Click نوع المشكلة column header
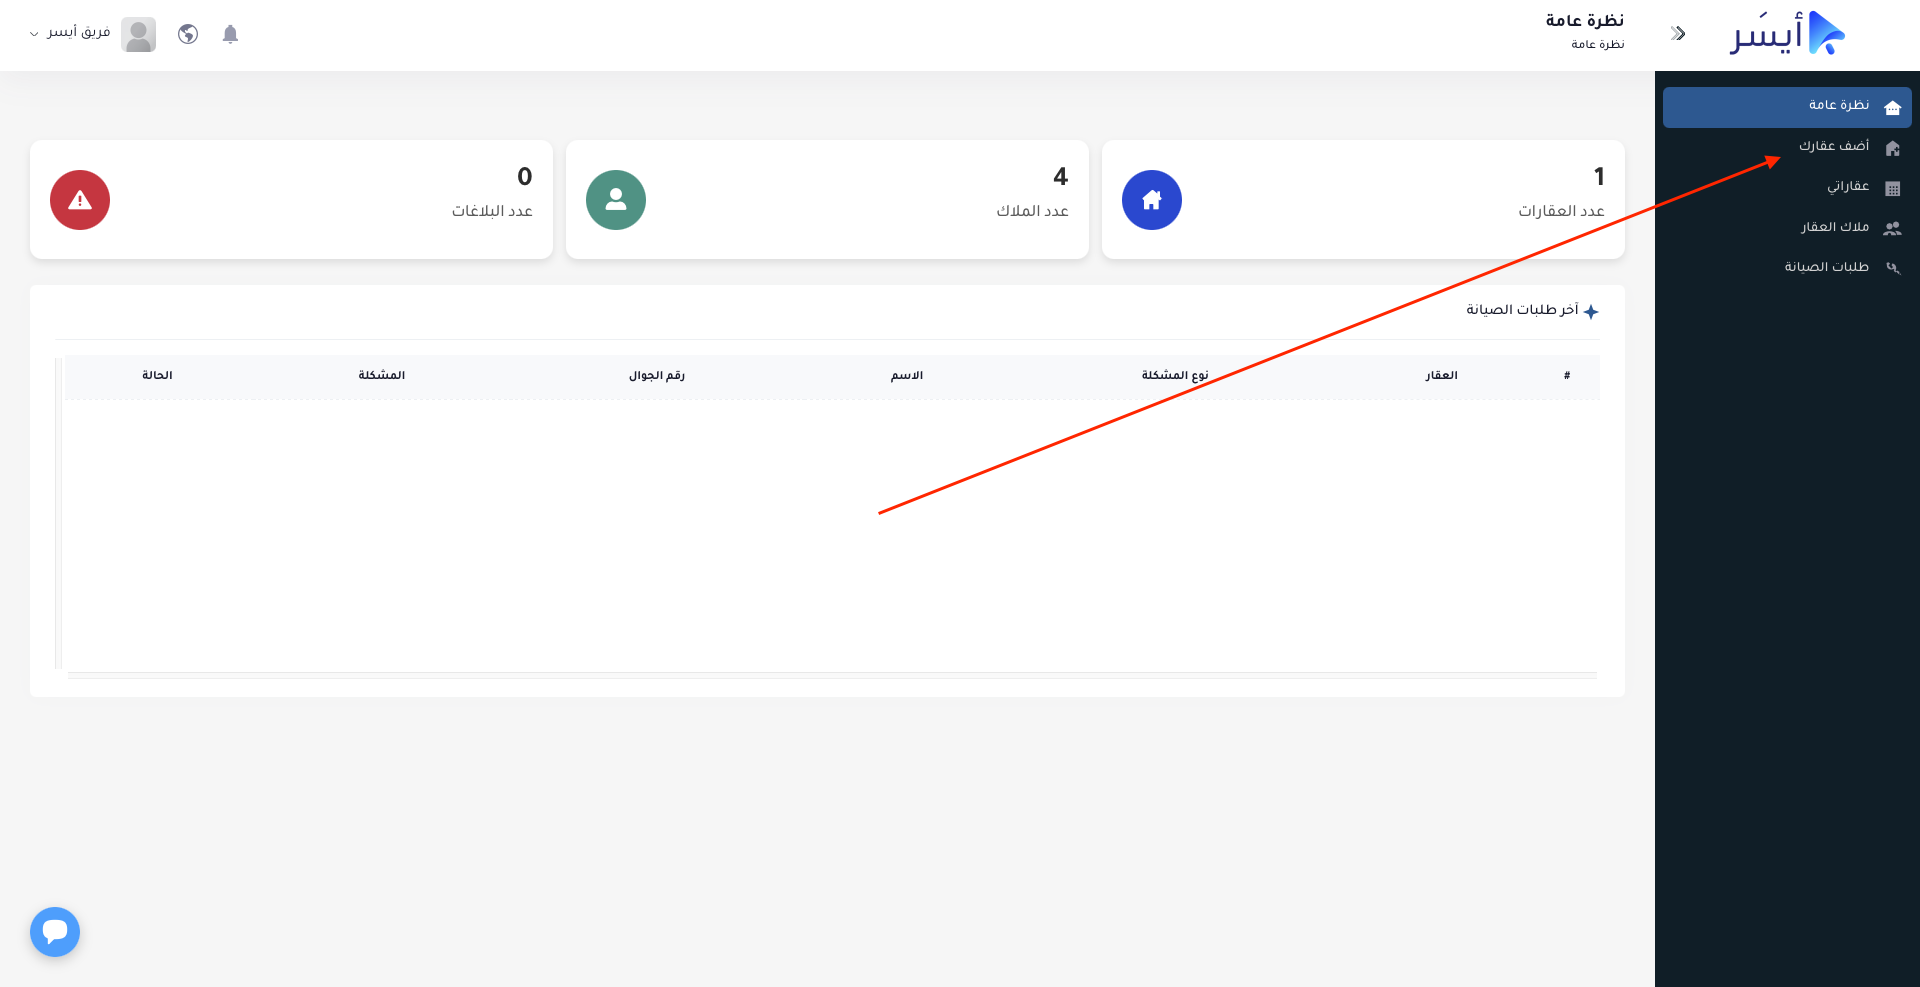 pyautogui.click(x=1175, y=376)
